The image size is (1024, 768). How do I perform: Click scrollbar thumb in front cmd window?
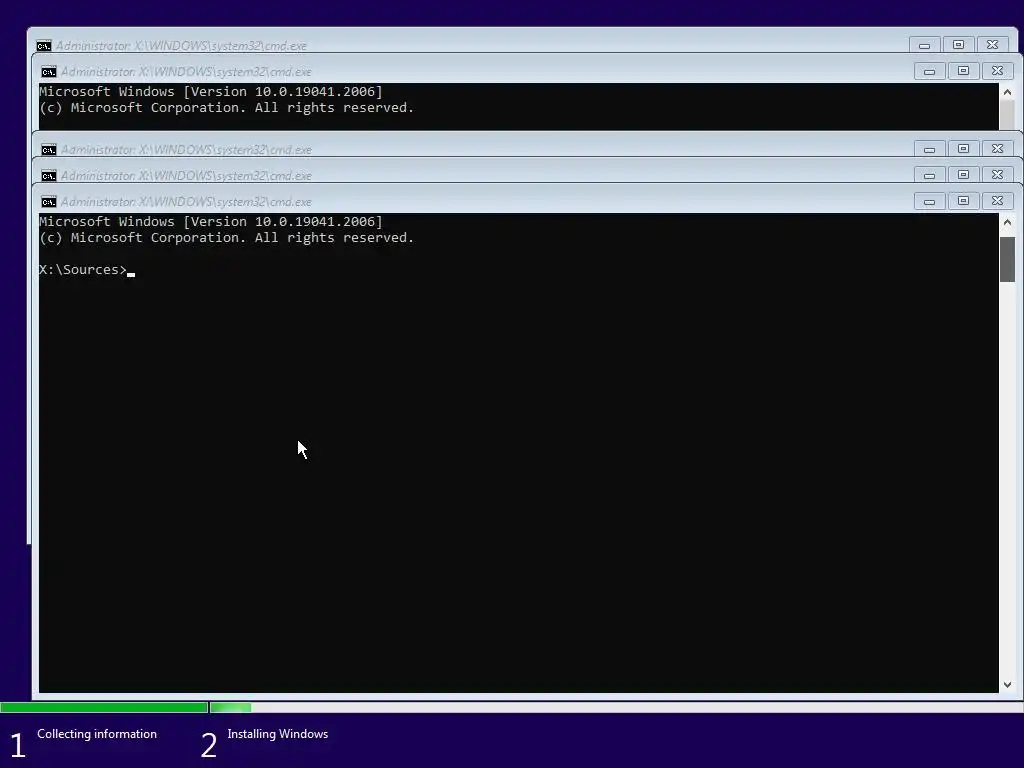[1007, 259]
